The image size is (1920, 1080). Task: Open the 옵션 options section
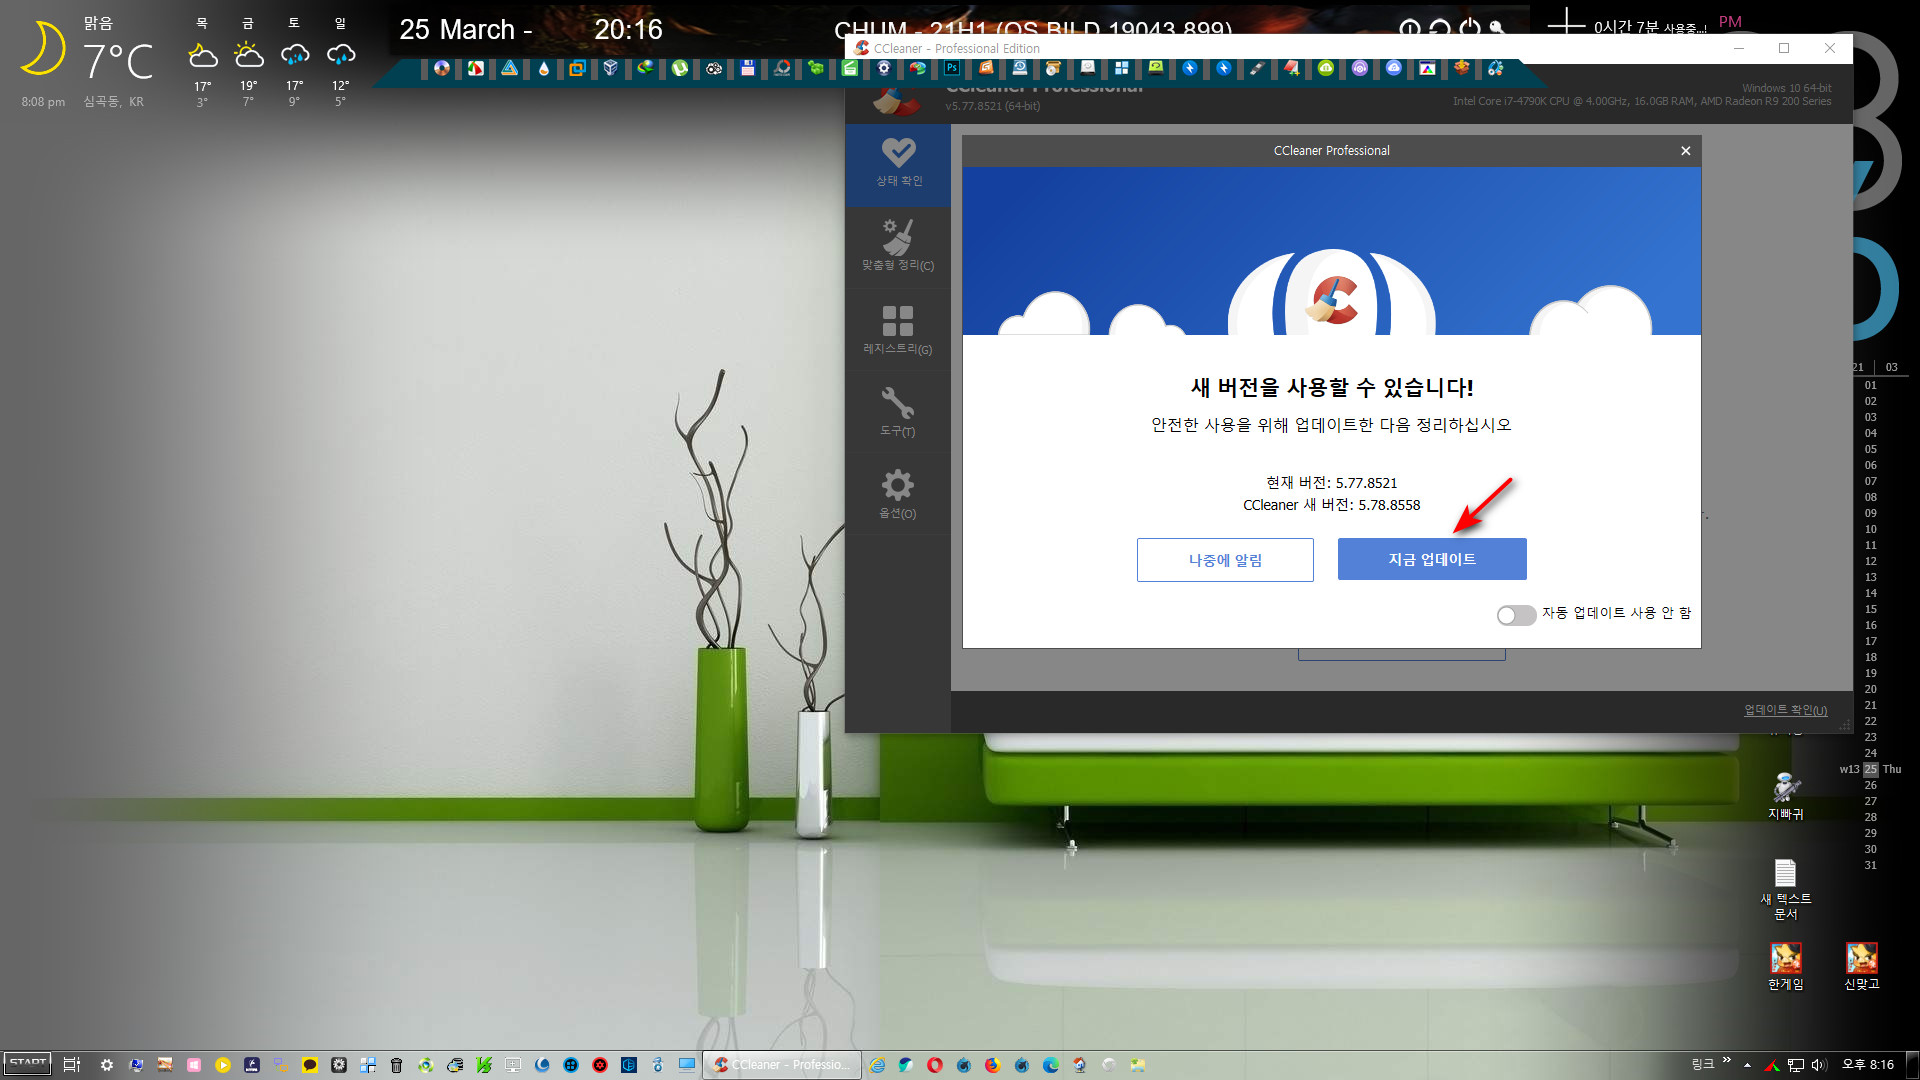point(898,494)
